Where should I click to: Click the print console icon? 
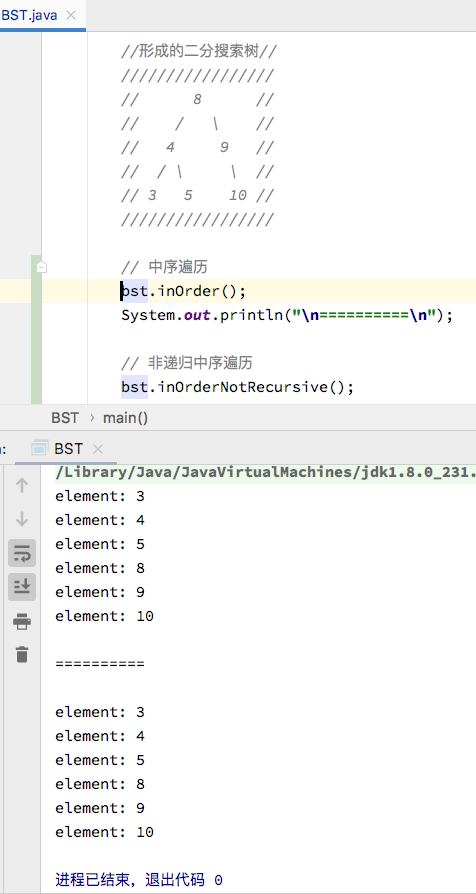(22, 621)
